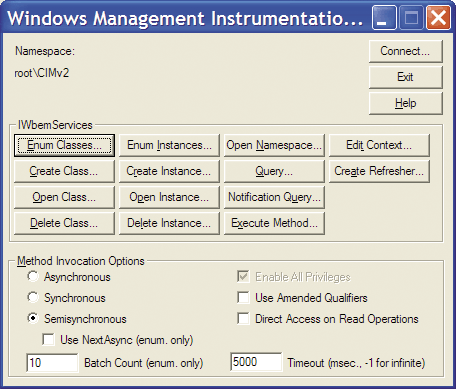Click the Timeout input field
456x389 pixels.
256,362
